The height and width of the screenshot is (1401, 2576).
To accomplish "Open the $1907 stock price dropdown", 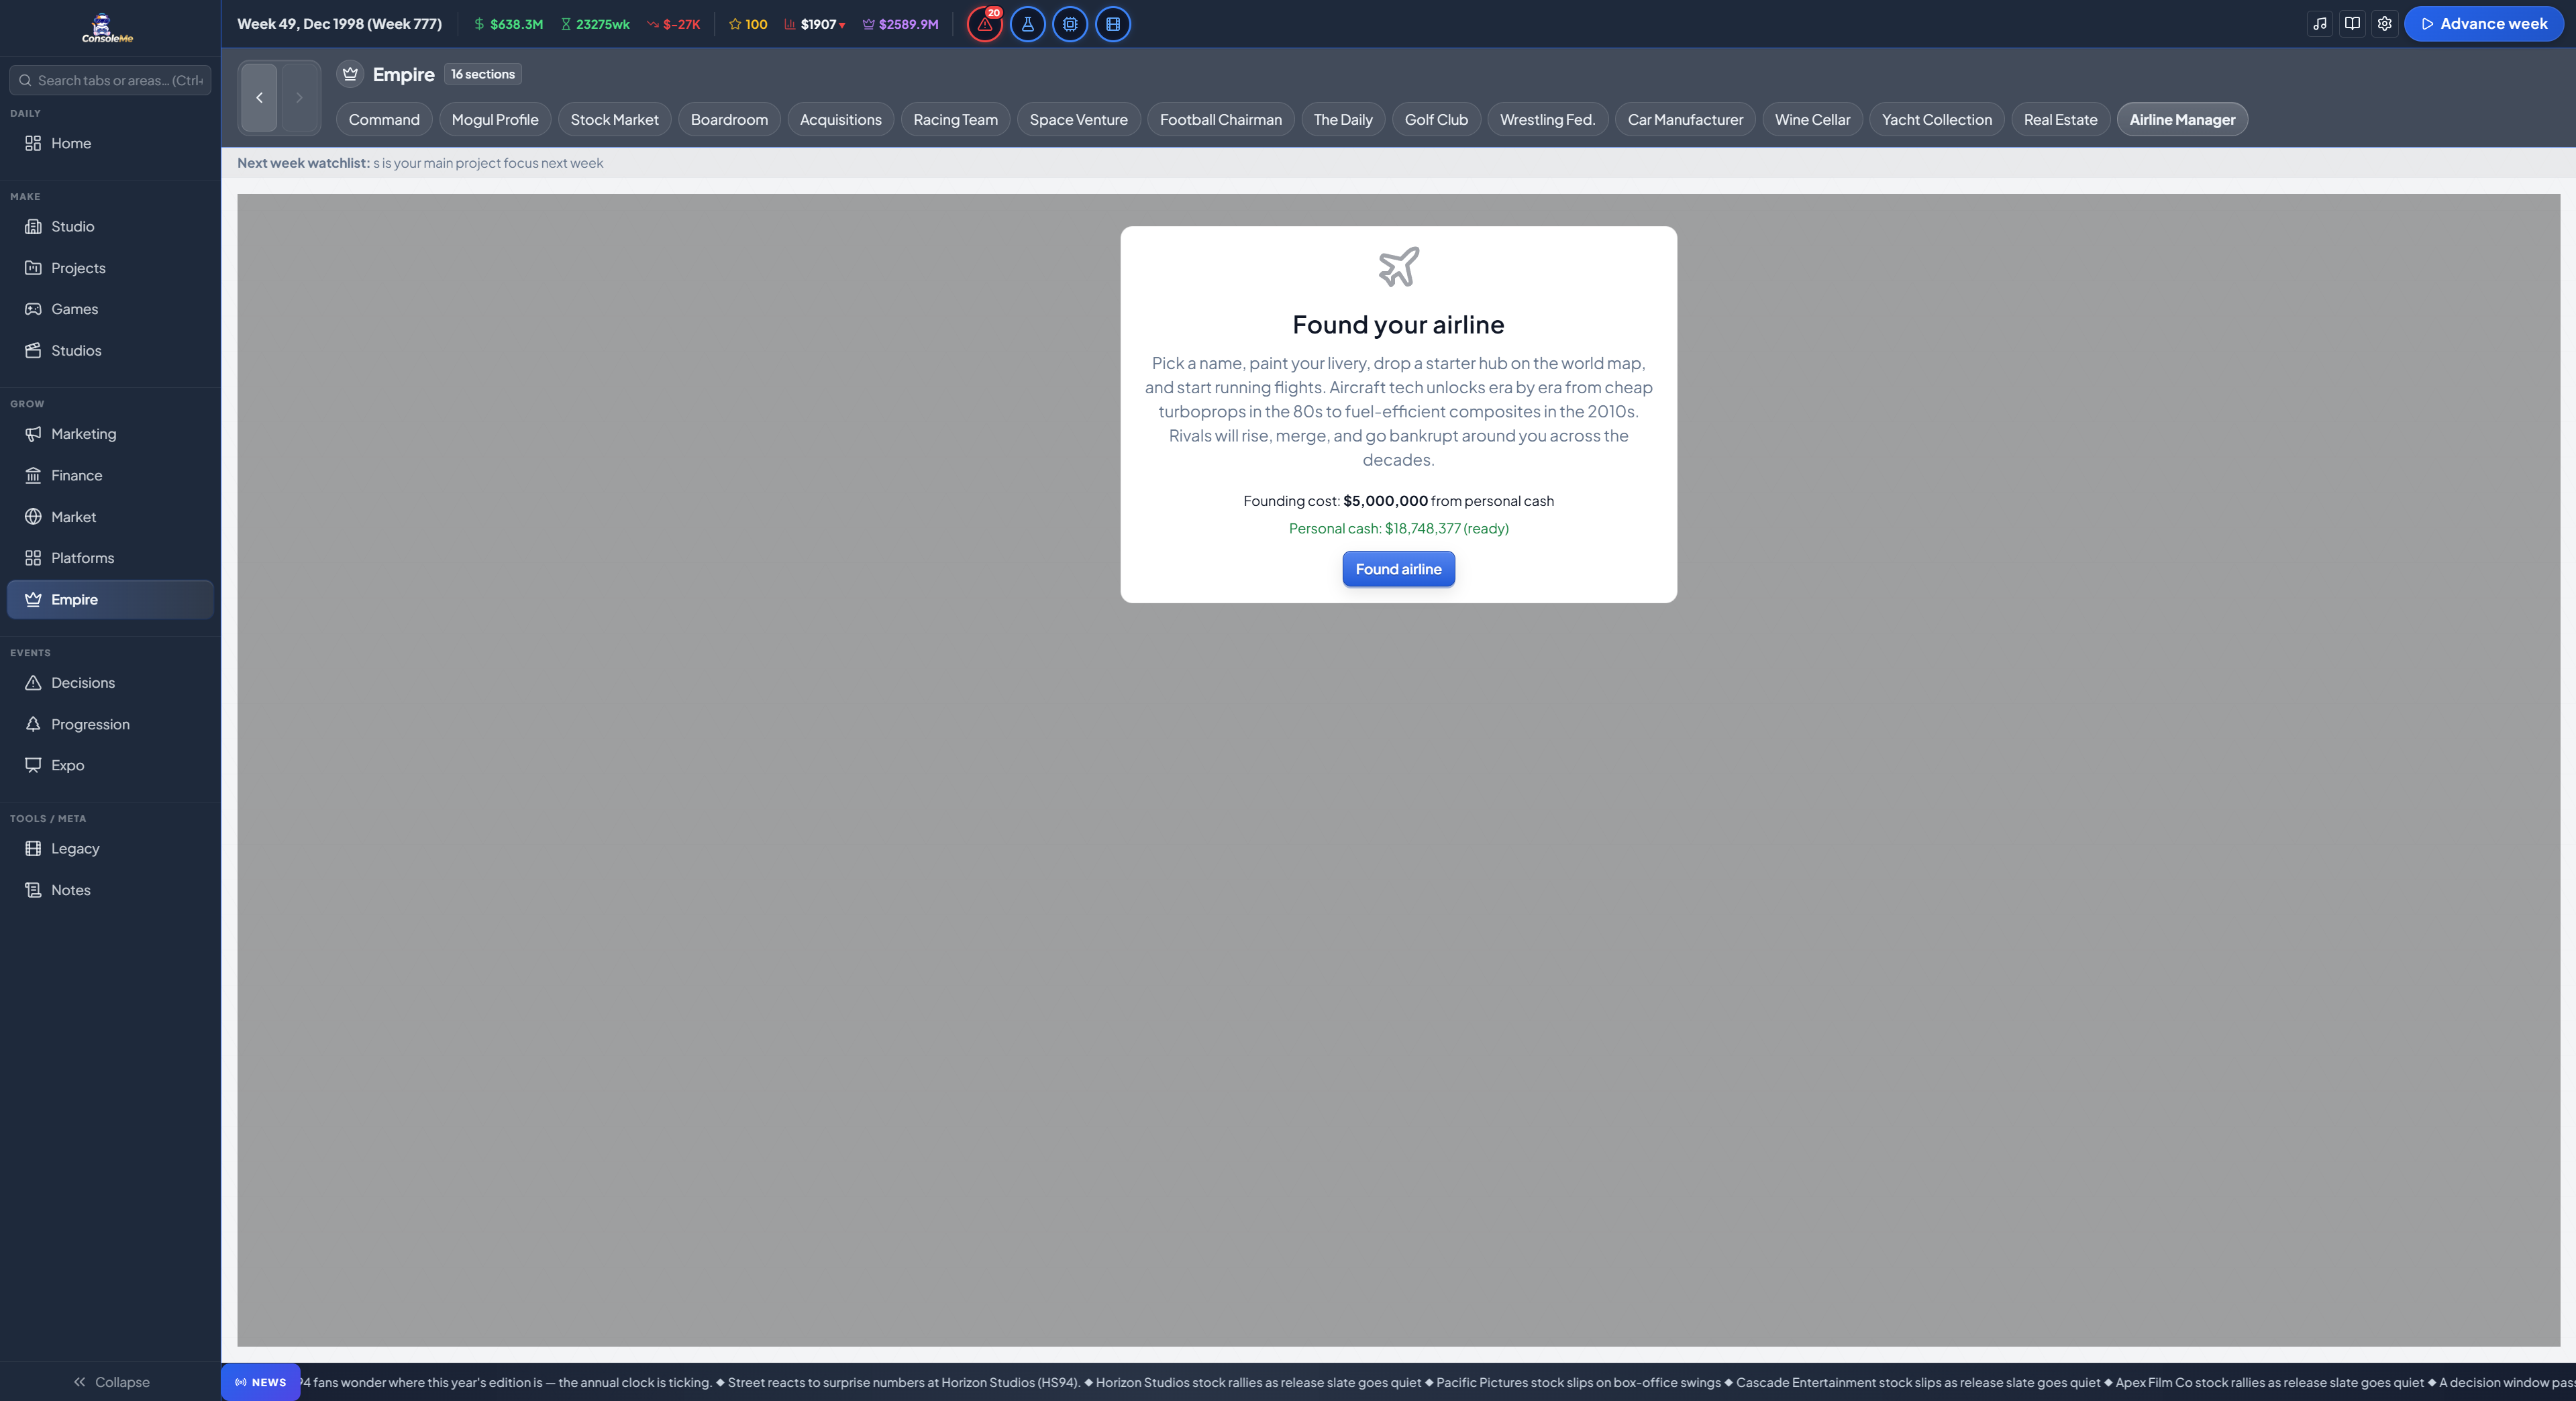I will (x=815, y=24).
